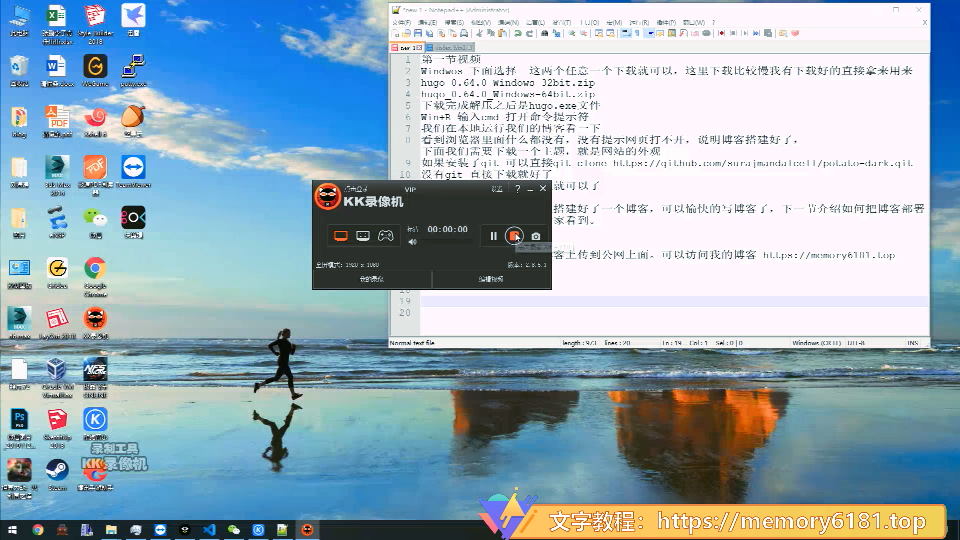
Task: Click the Cut (scissors) icon in Notepad++
Action: point(479,34)
